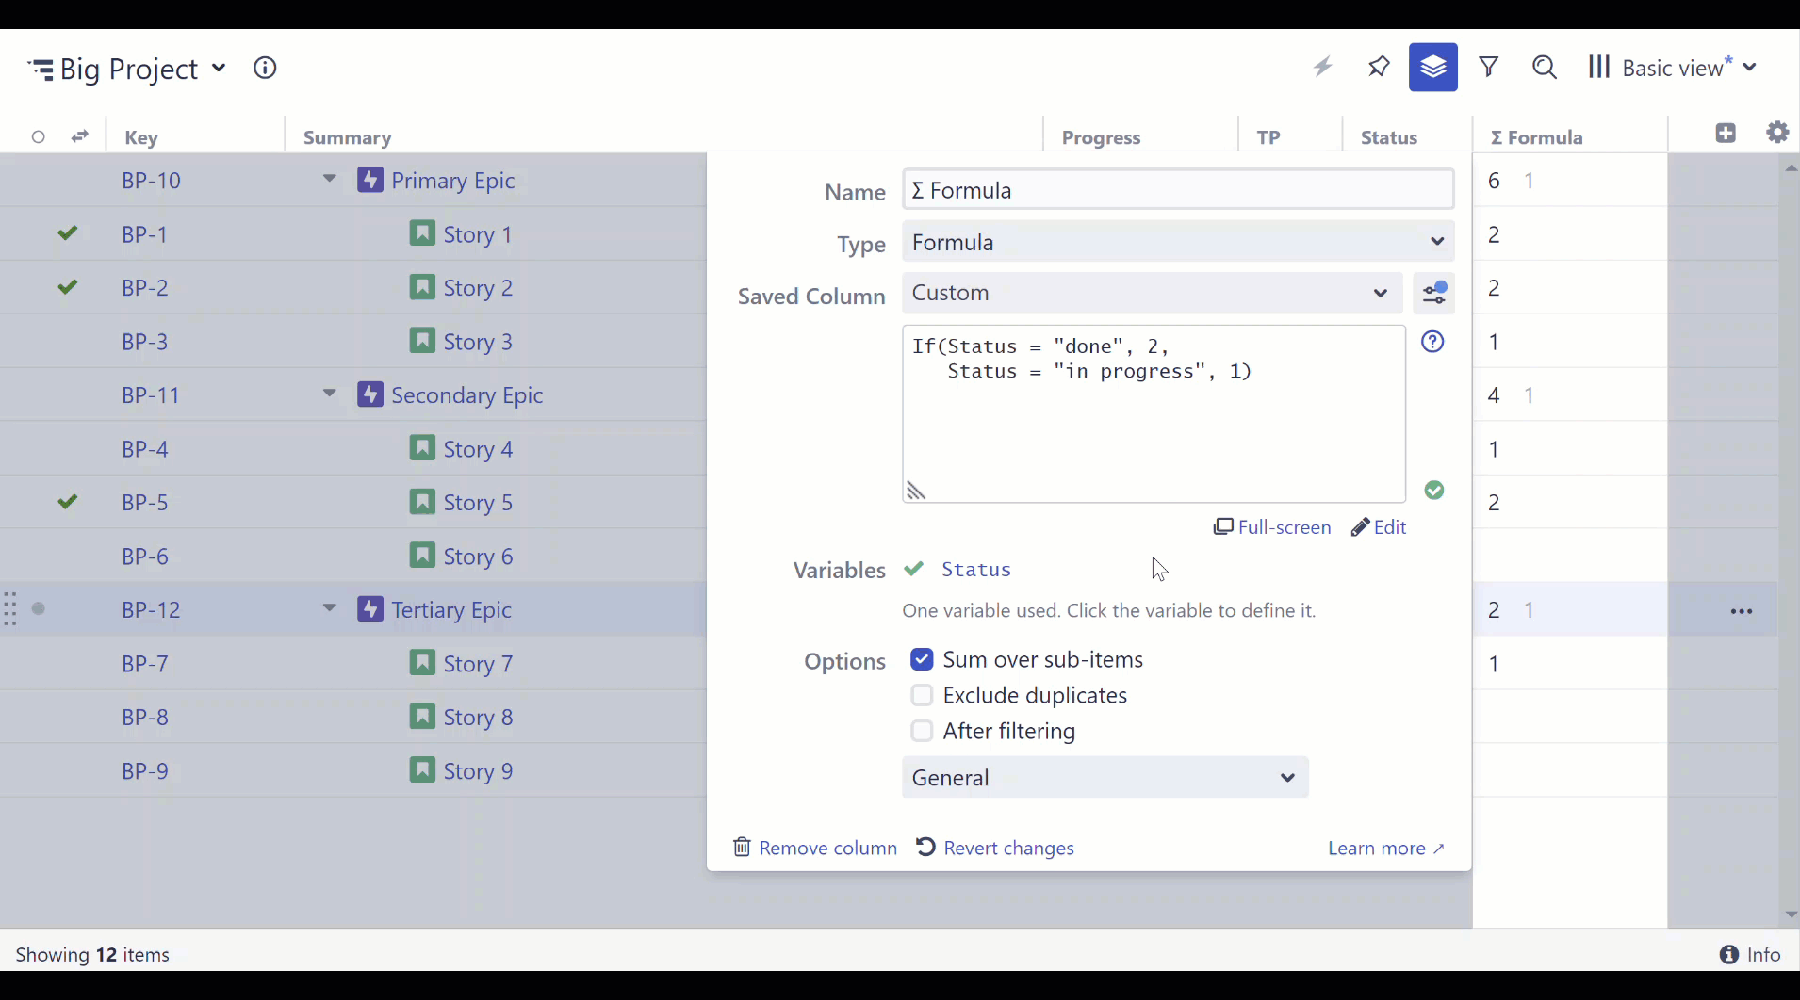This screenshot has width=1800, height=1000.
Task: Collapse the Primary Epic tree row
Action: [329, 180]
